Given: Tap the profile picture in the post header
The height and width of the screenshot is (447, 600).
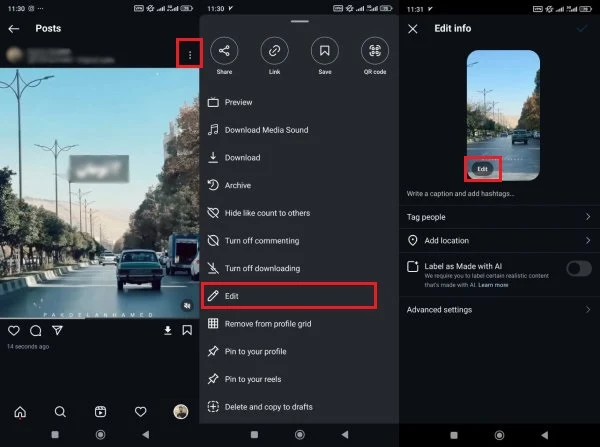Looking at the screenshot, I should point(15,55).
